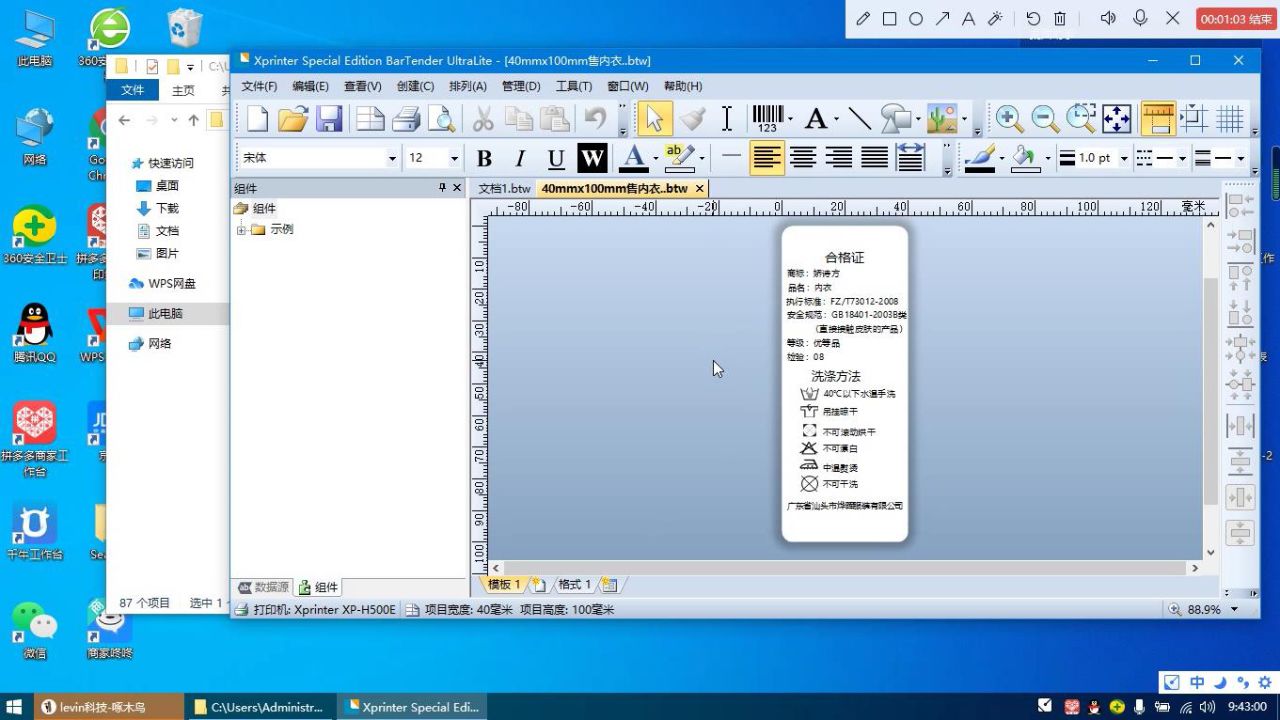
Task: Toggle grid lines display
Action: [1230, 119]
